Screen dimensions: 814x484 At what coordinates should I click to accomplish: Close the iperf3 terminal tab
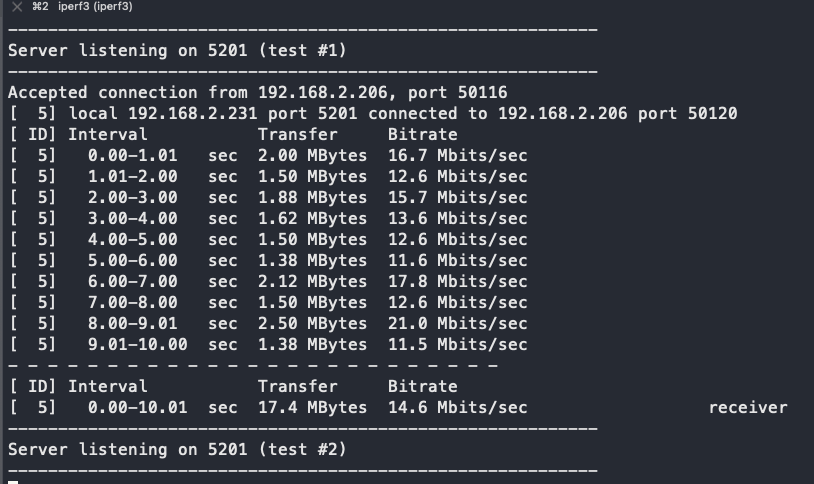click(17, 7)
